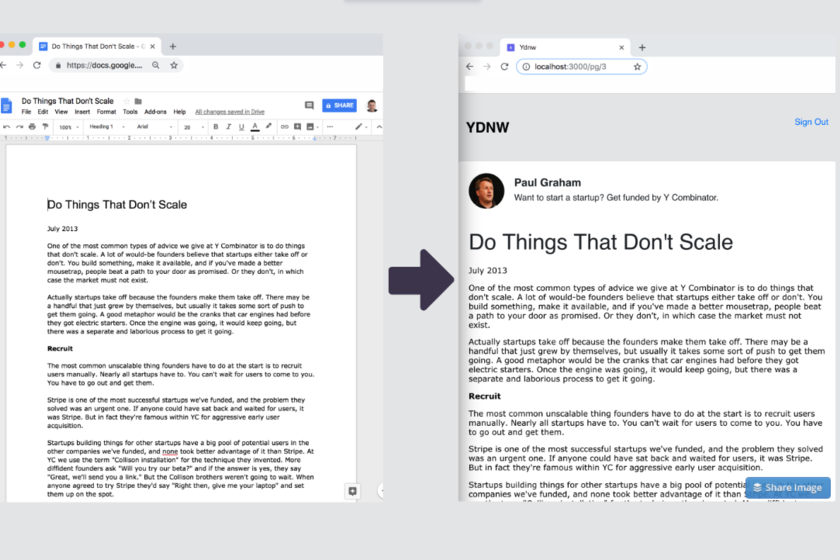Click 'All changes saved in Drive' link
This screenshot has height=560, width=840.
230,112
